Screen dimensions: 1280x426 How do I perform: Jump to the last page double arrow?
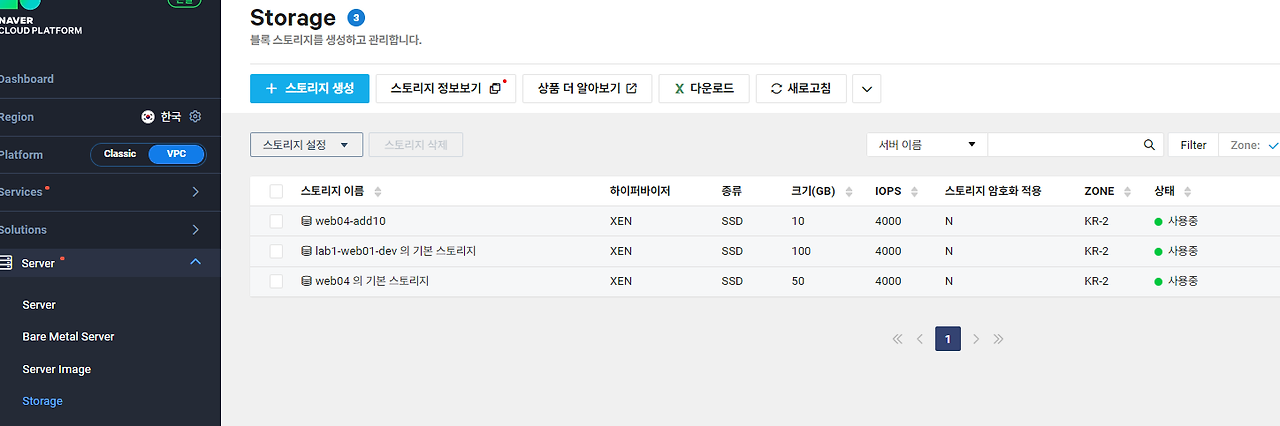999,339
